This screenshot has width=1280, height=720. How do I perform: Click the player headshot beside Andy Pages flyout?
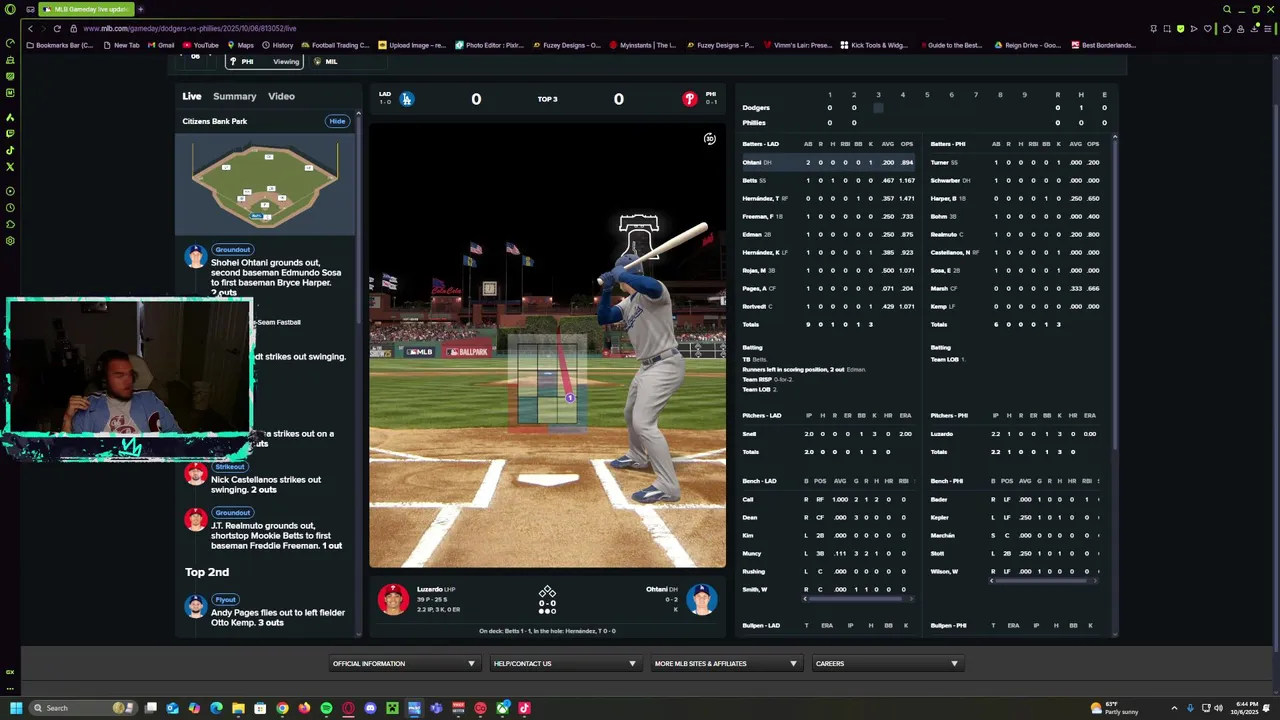(196, 606)
